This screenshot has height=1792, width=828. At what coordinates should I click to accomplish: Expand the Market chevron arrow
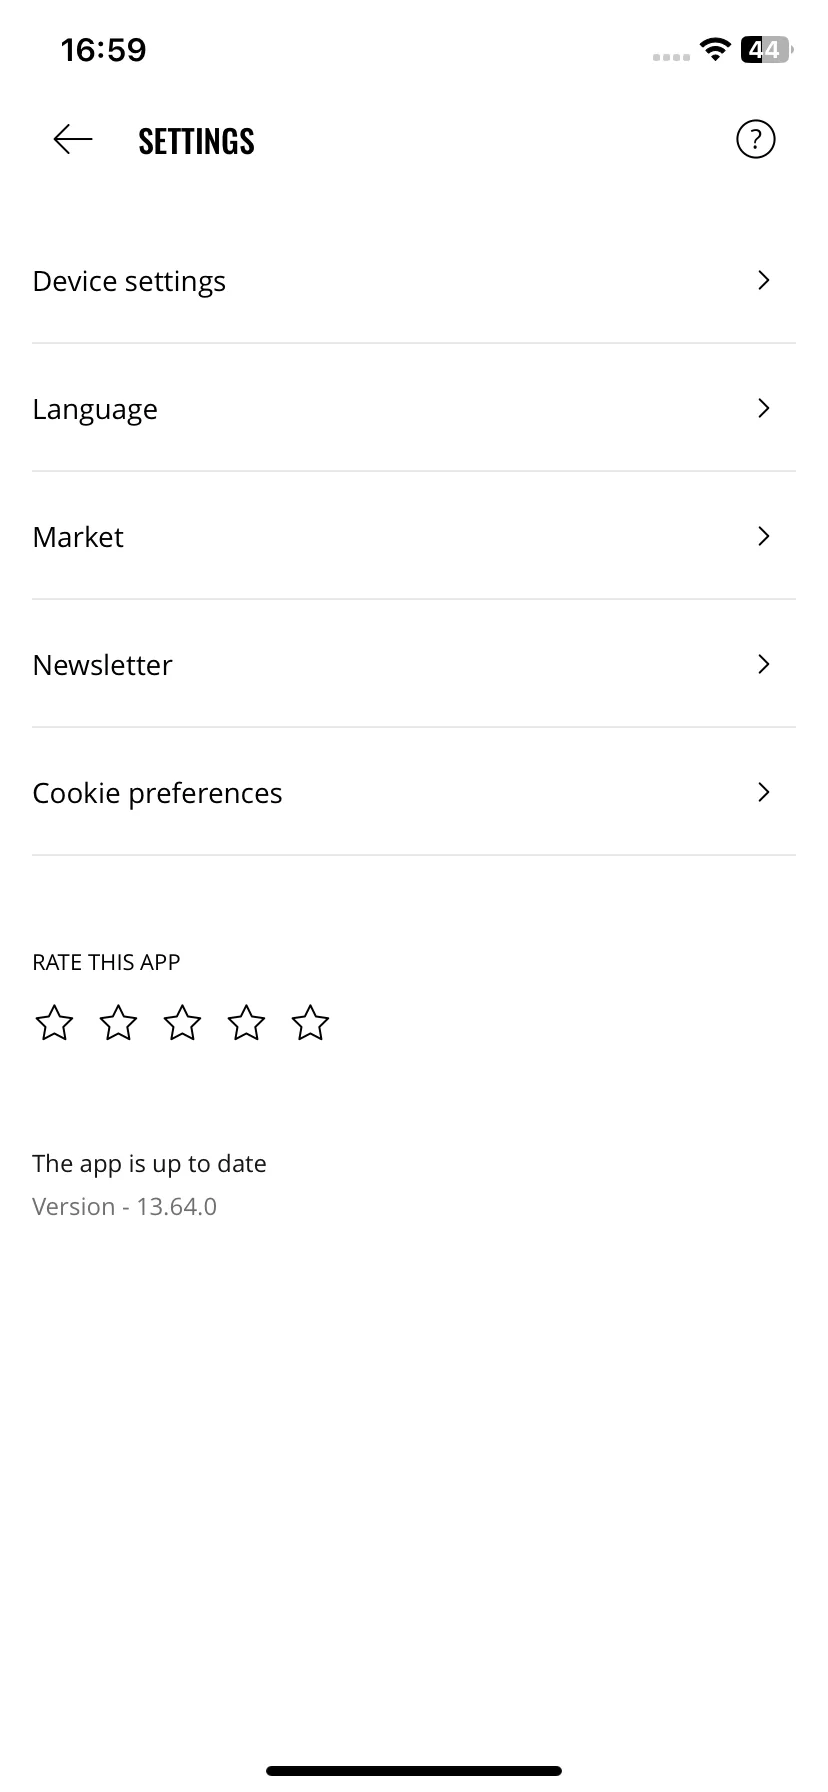click(x=764, y=536)
